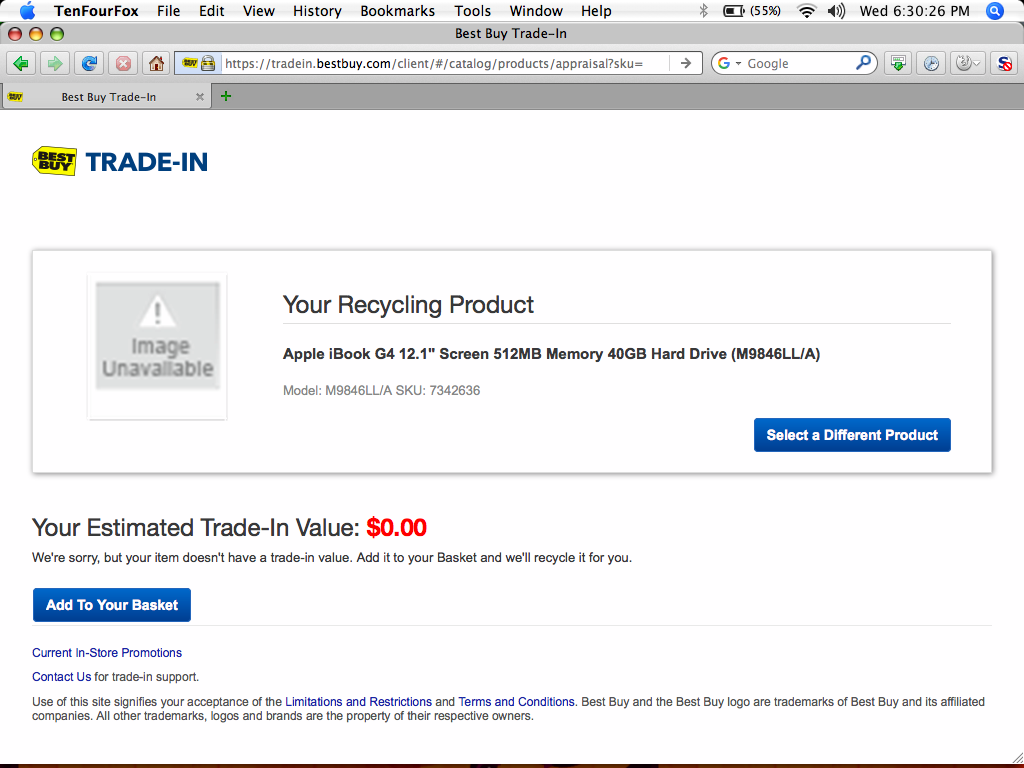Click the Bluetooth status icon
The width and height of the screenshot is (1024, 768).
coord(703,10)
